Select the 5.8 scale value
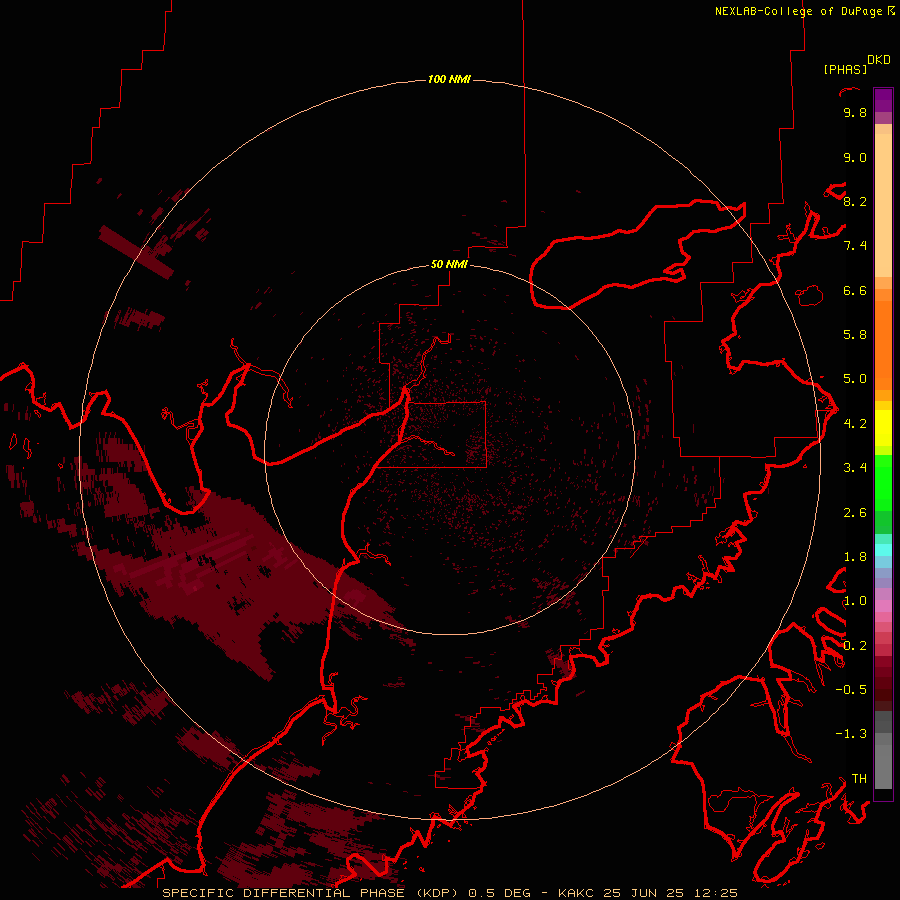Image resolution: width=900 pixels, height=900 pixels. click(855, 335)
